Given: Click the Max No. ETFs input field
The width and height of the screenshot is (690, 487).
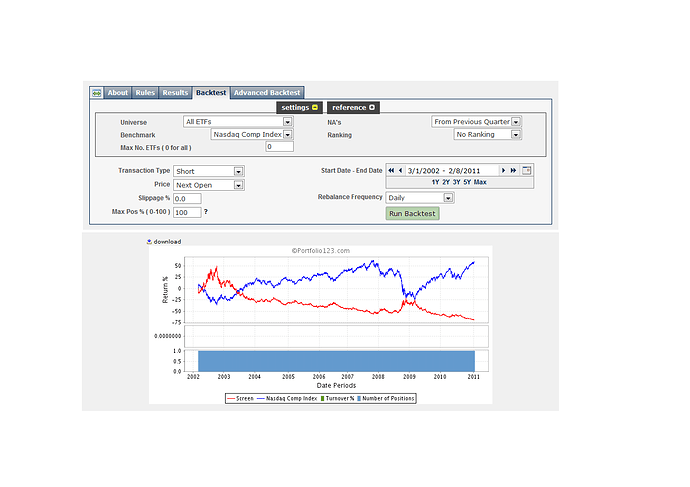Looking at the screenshot, I should click(x=279, y=147).
